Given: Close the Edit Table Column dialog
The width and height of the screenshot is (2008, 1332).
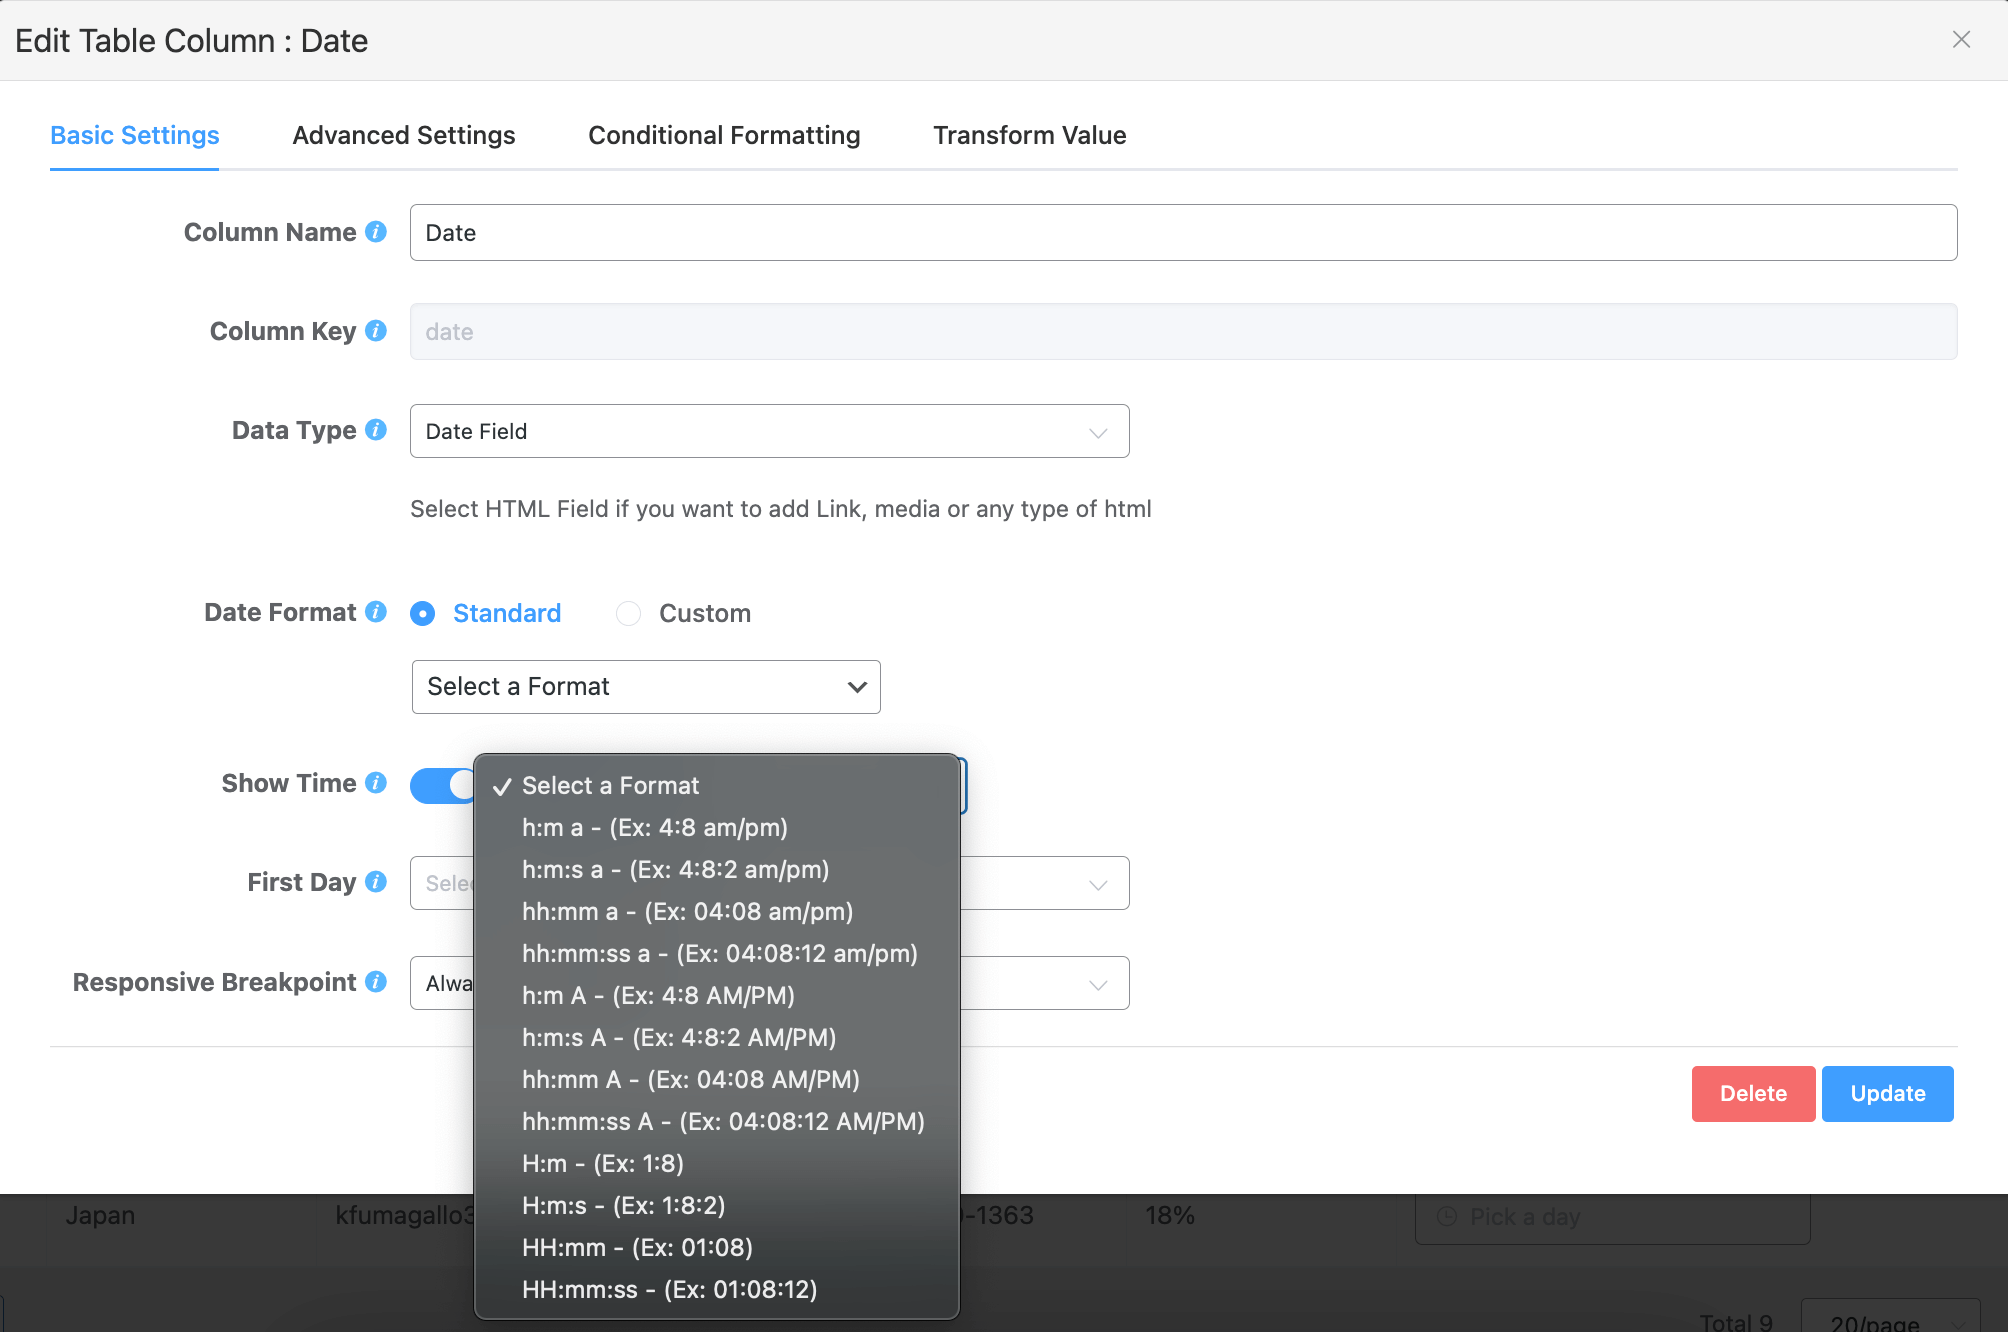Looking at the screenshot, I should 1961,40.
